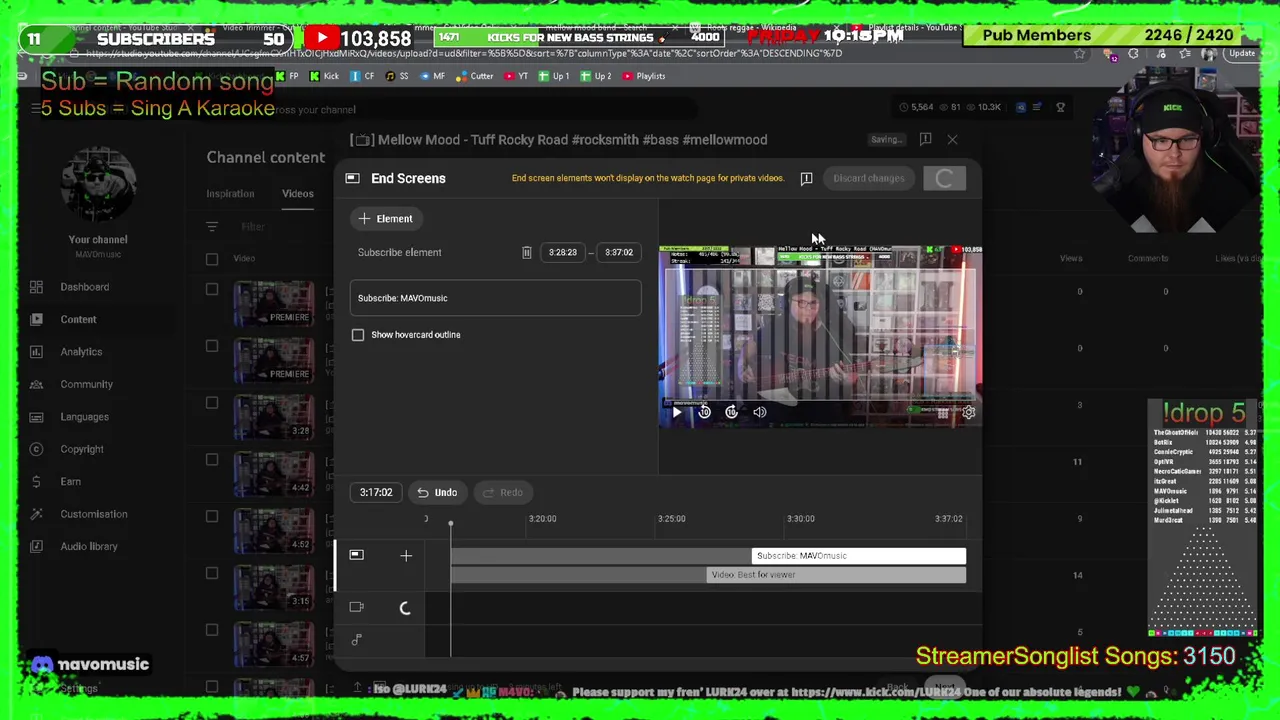Click the Analytics chart icon in sidebar

[x=36, y=352]
